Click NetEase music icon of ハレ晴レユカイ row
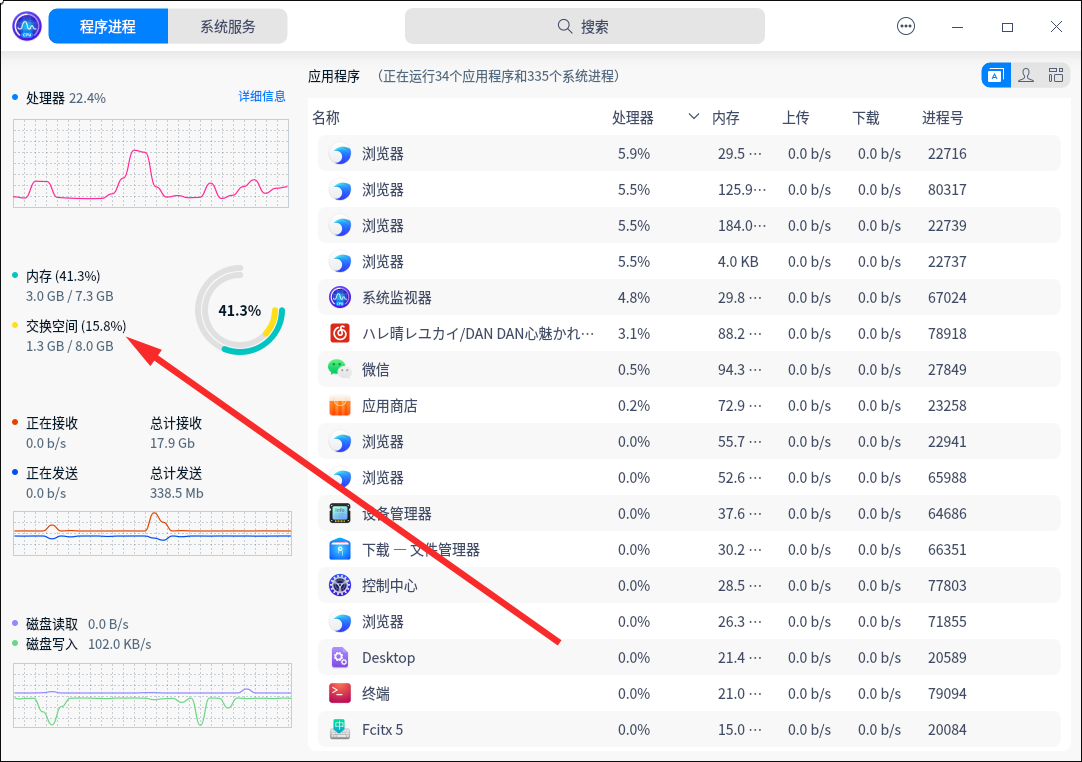Viewport: 1082px width, 762px height. (340, 333)
